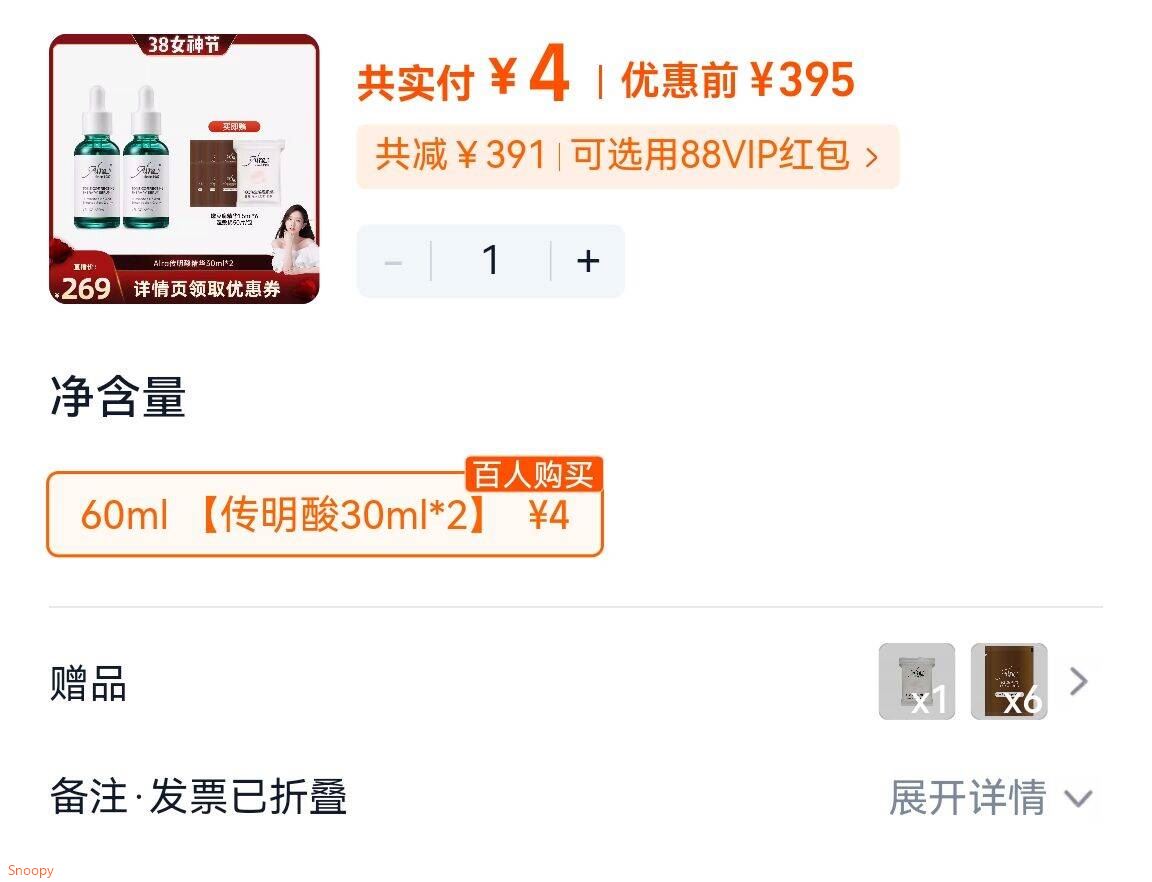Click the quantity field showing 1
Viewport: 1152px width, 882px height.
[x=491, y=261]
